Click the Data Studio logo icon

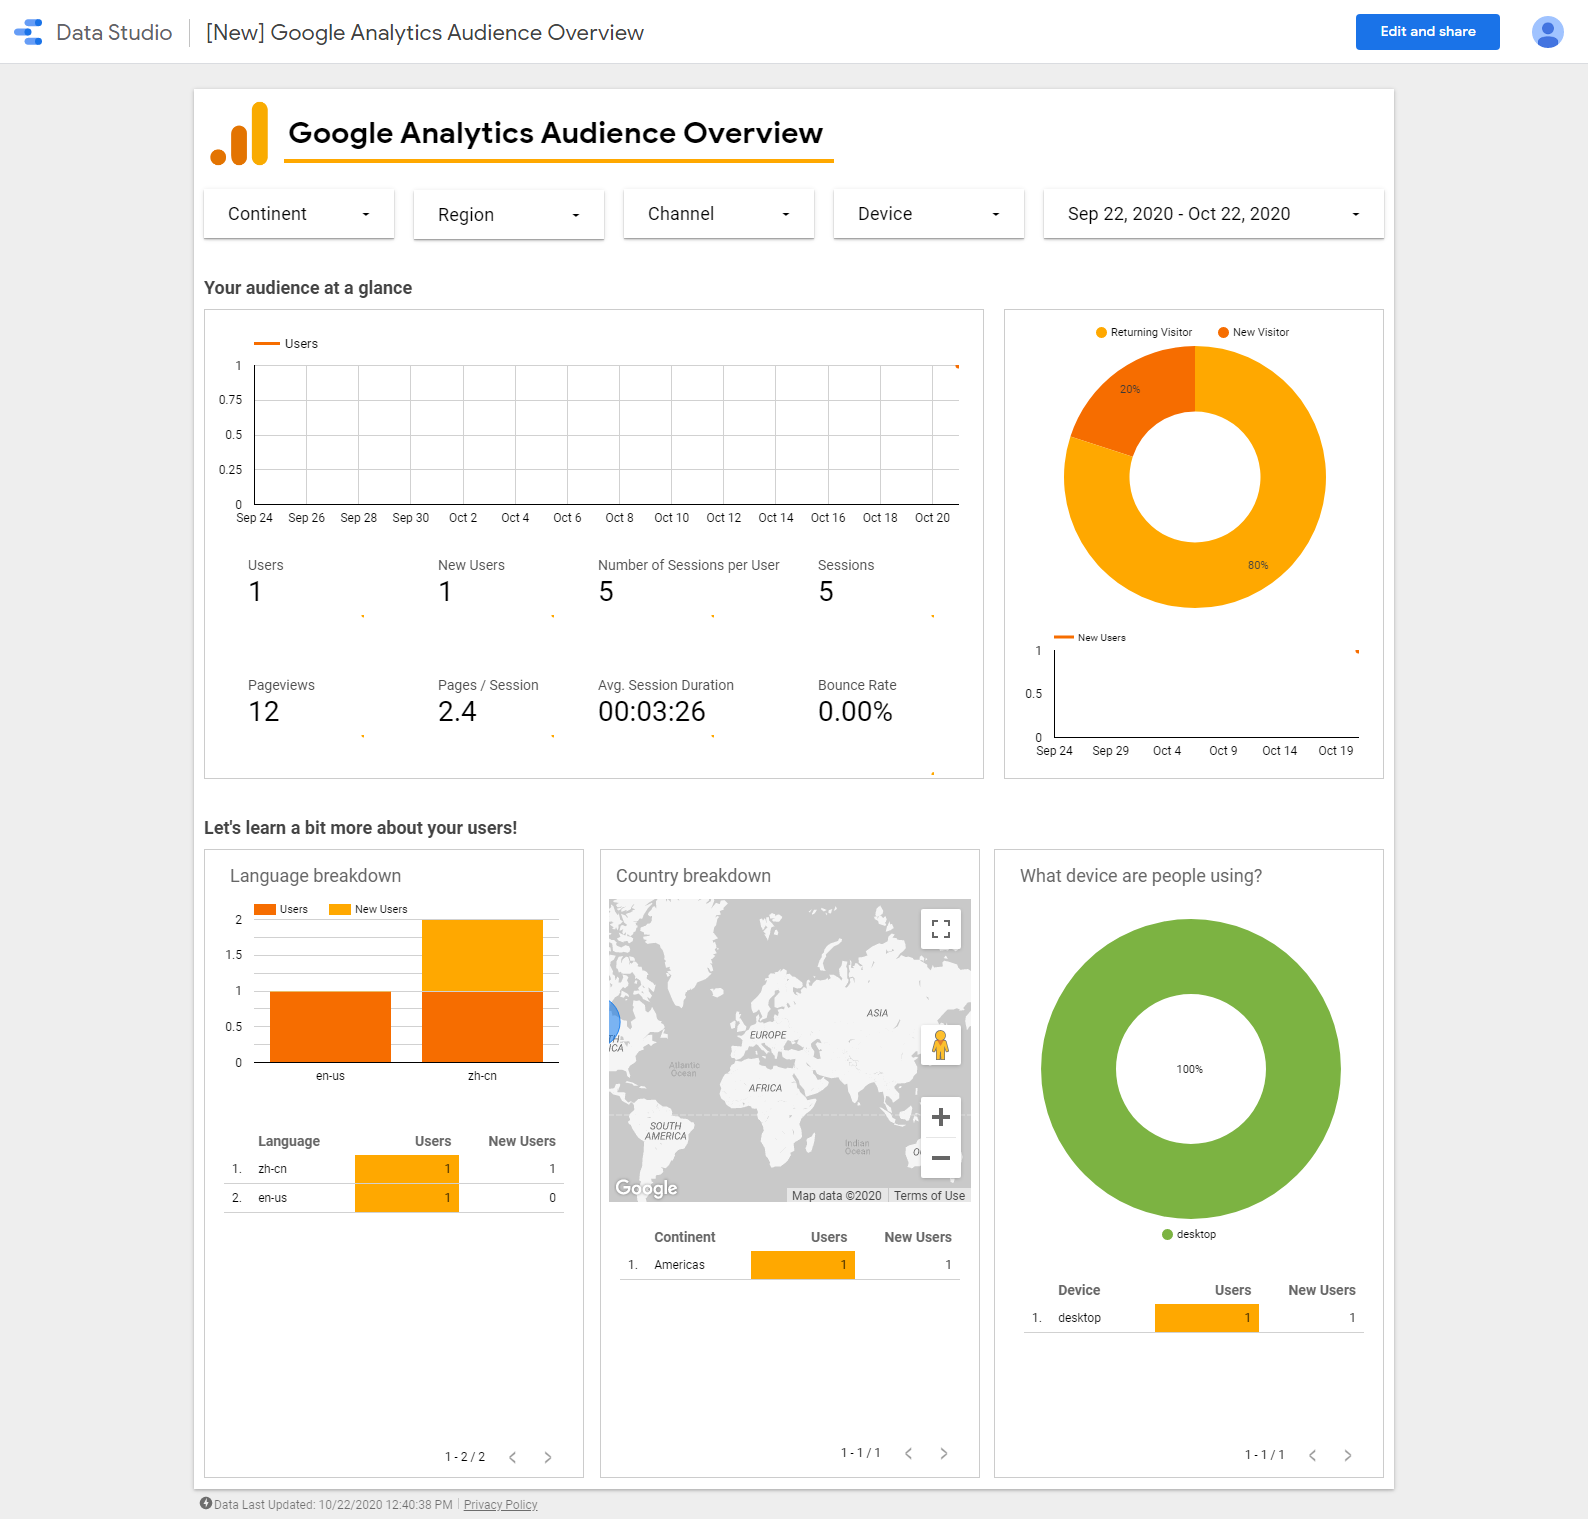point(28,32)
